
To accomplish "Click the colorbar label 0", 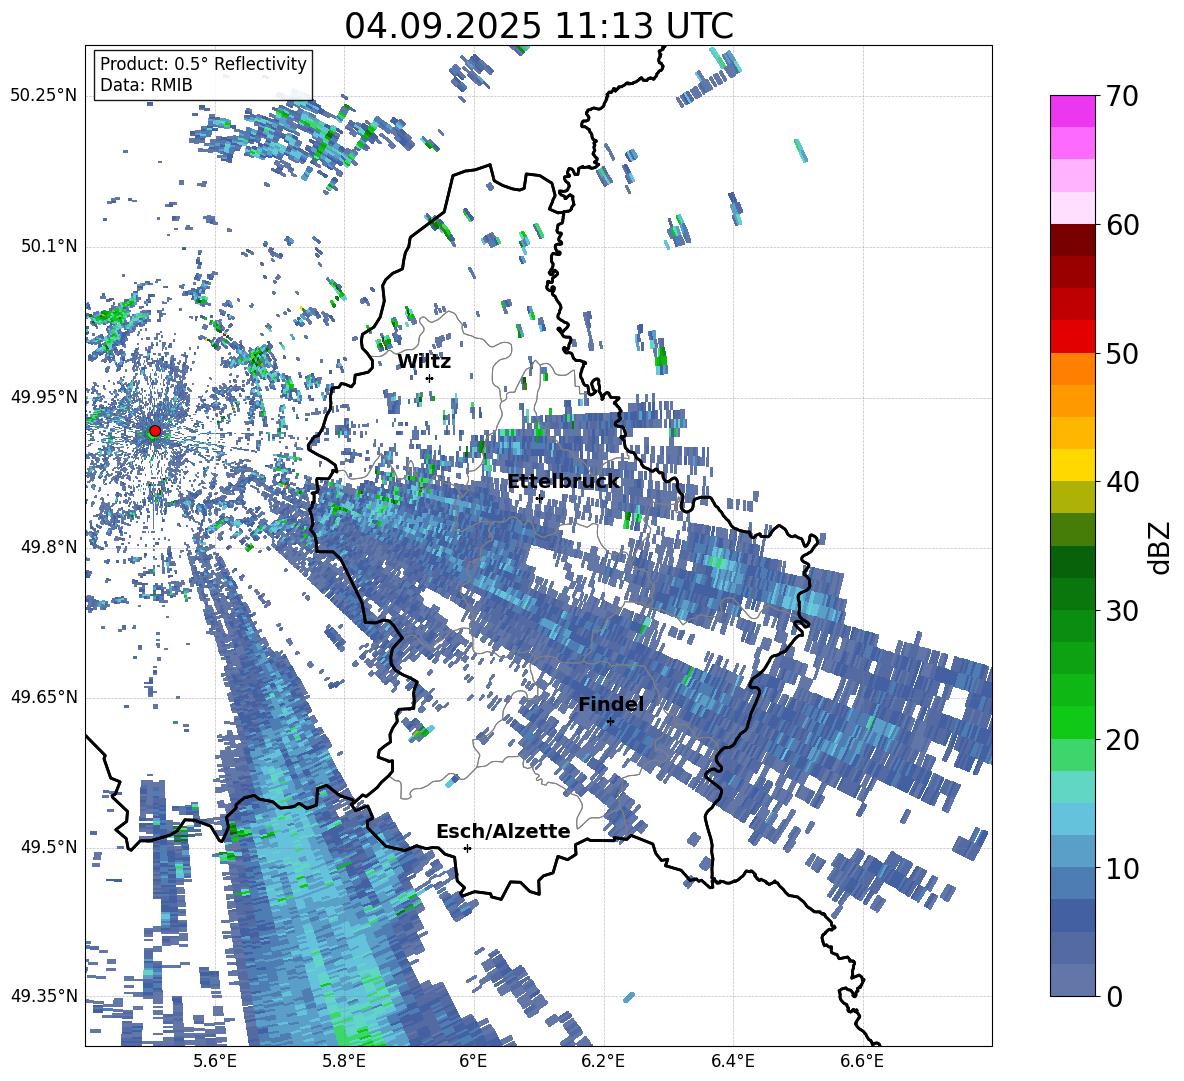I will 1114,996.
